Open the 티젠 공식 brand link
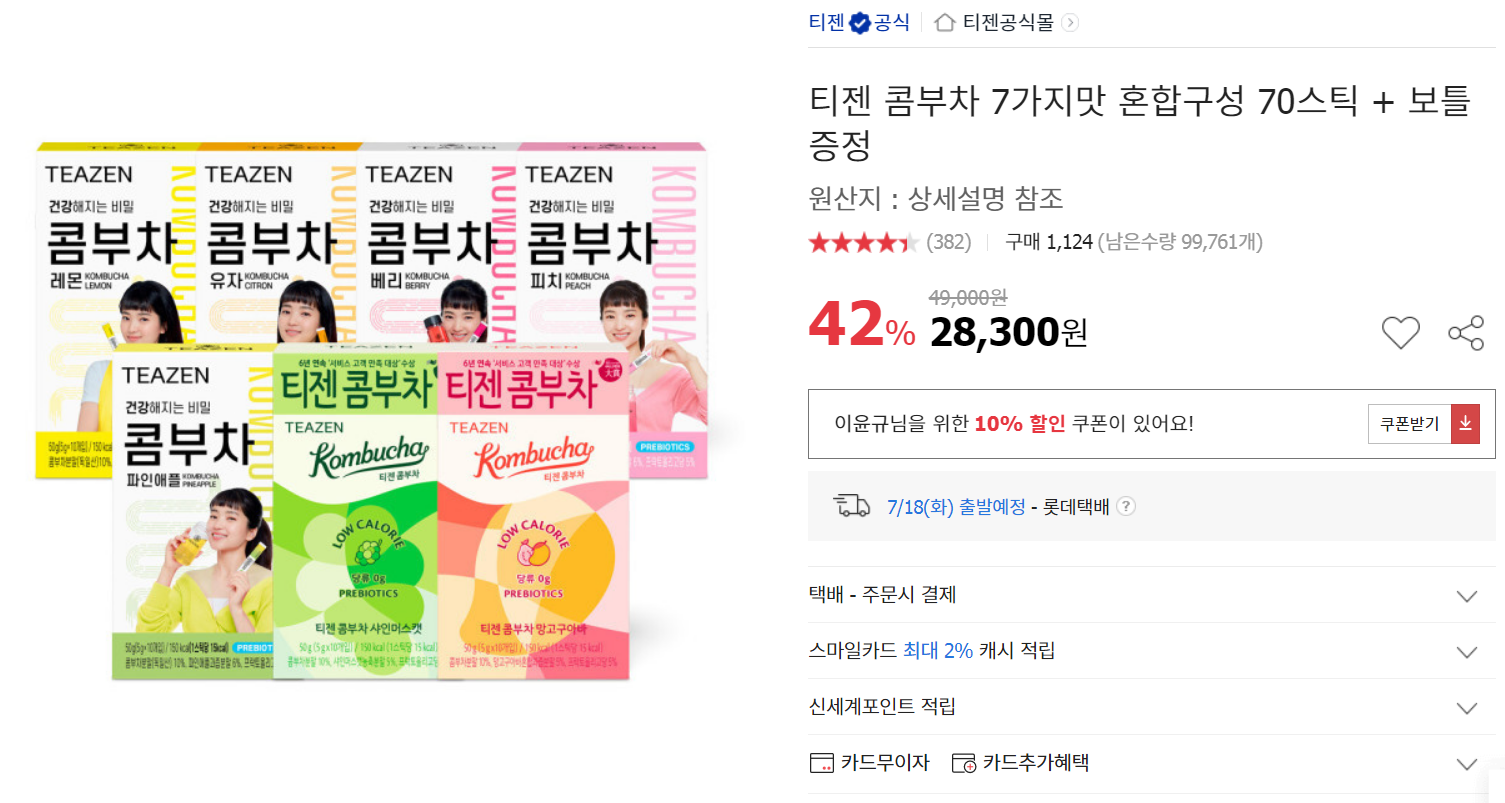 pos(859,22)
